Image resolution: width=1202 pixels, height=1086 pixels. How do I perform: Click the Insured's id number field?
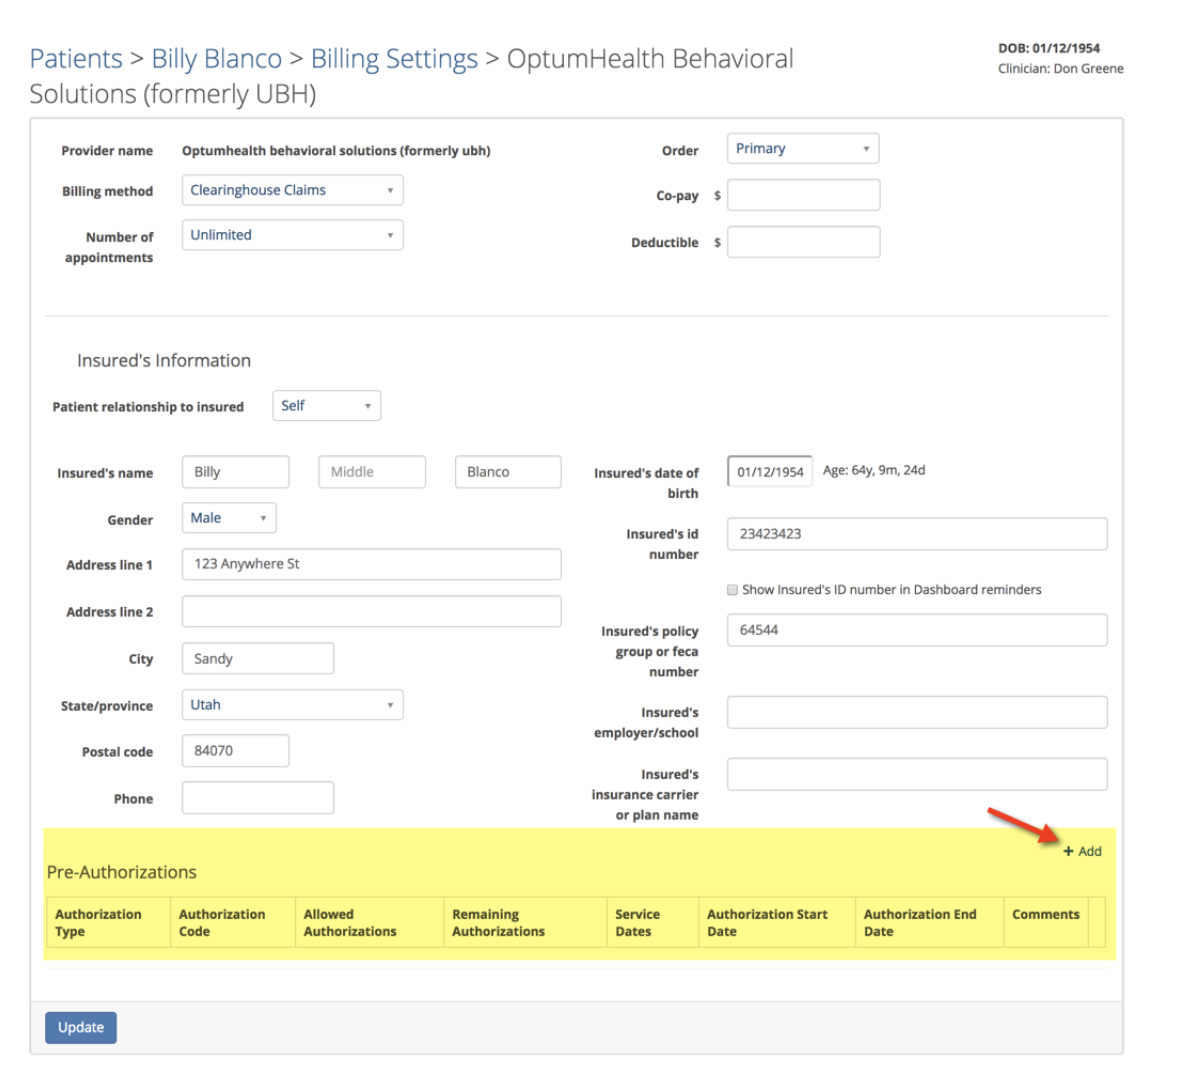click(x=916, y=534)
